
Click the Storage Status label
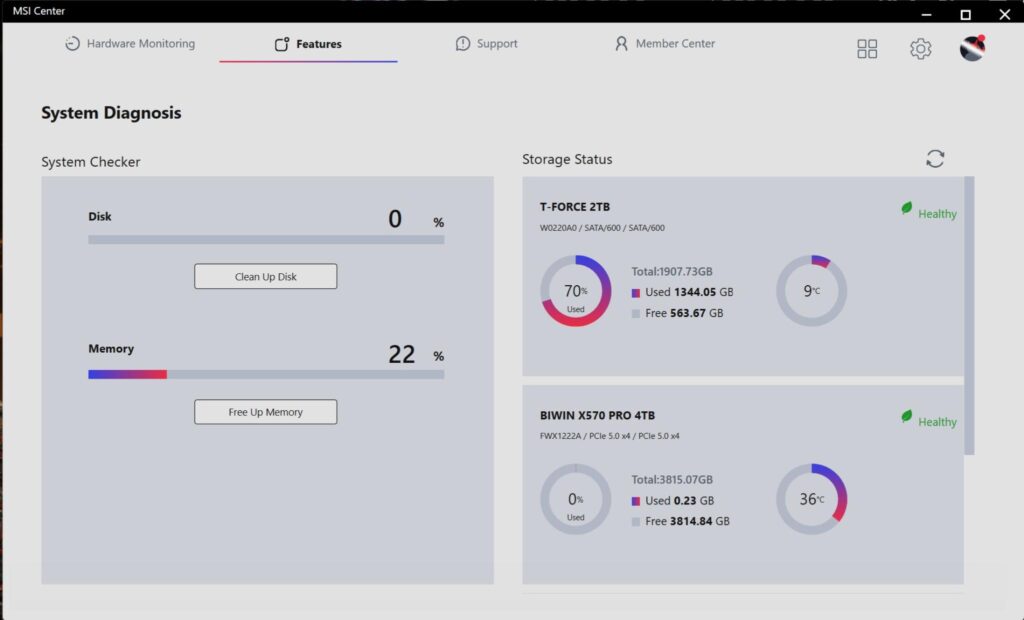pyautogui.click(x=567, y=159)
